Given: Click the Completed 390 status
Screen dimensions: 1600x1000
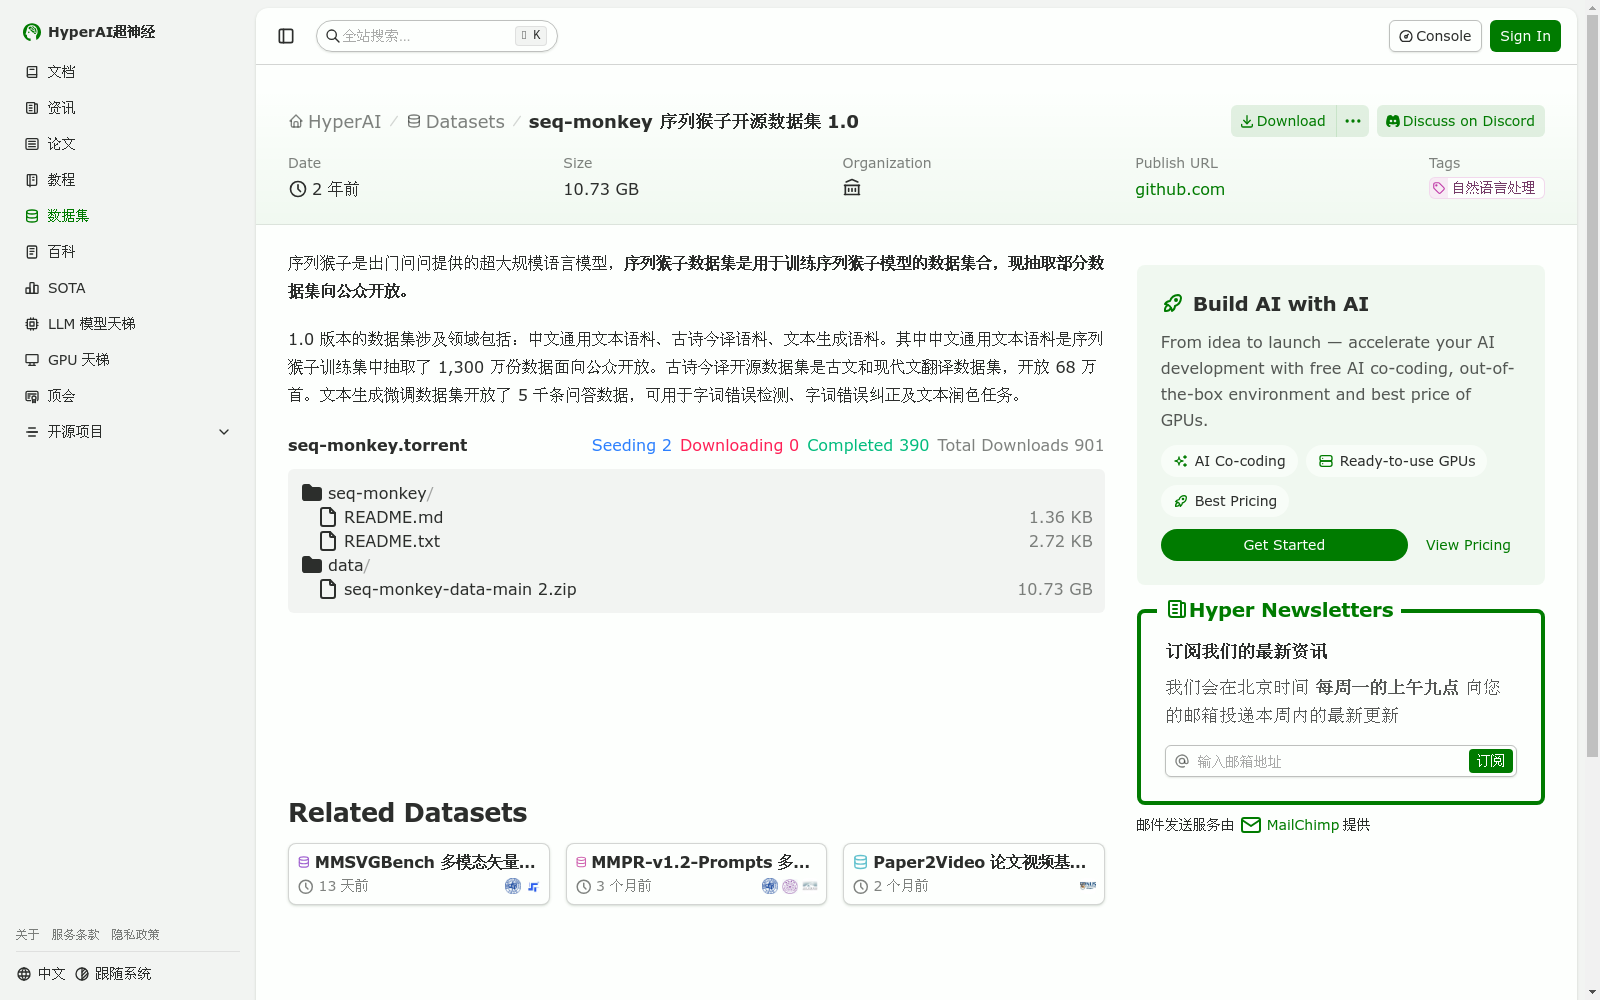Looking at the screenshot, I should pos(868,445).
